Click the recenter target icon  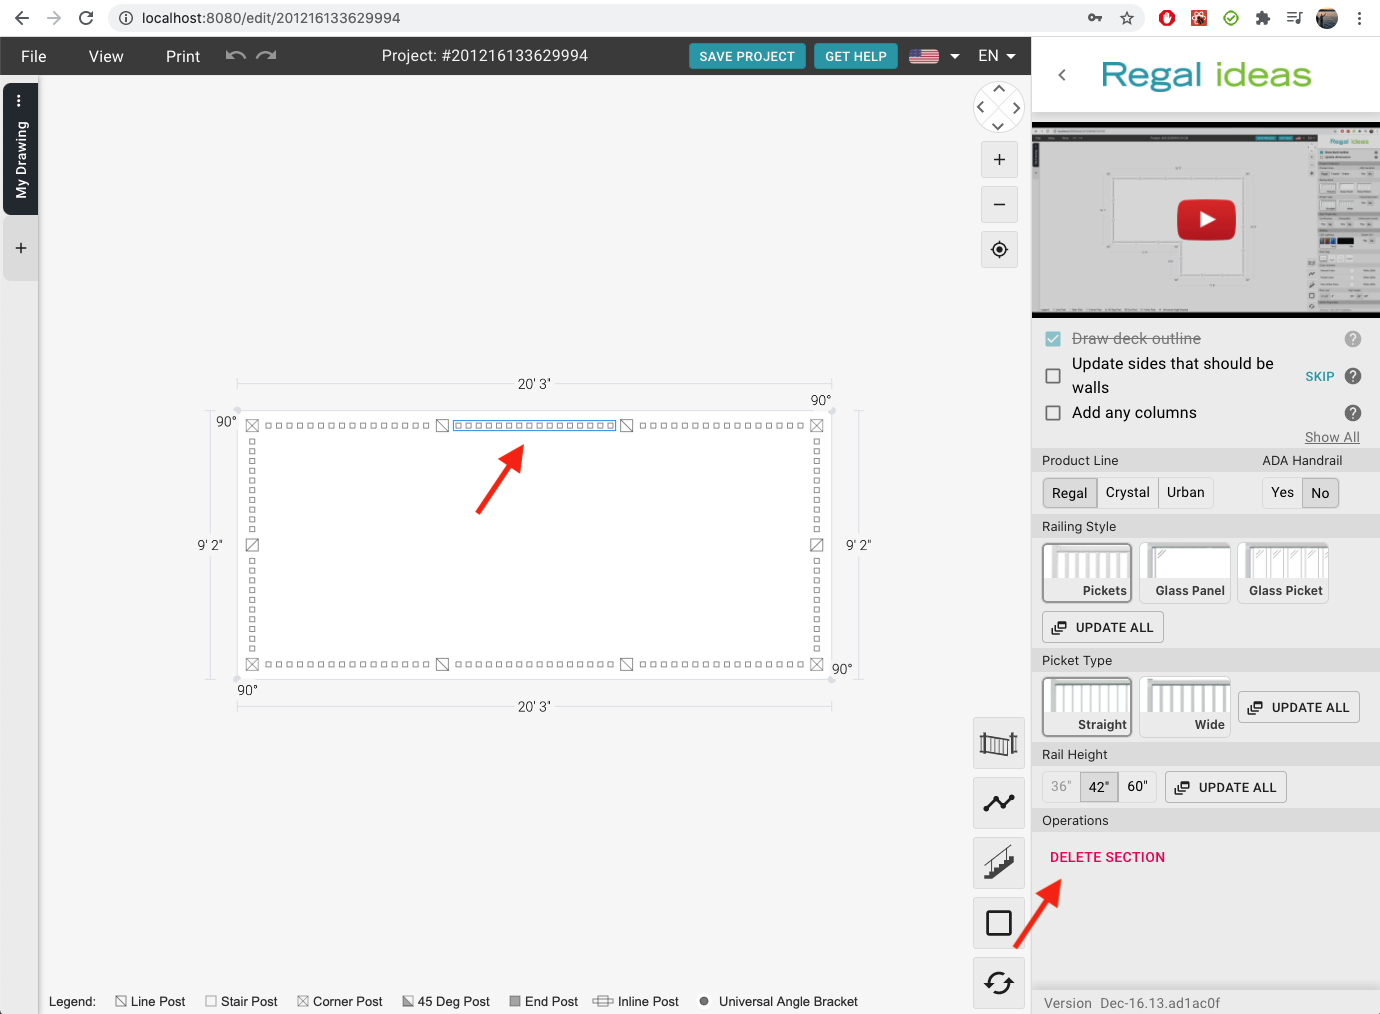[998, 249]
